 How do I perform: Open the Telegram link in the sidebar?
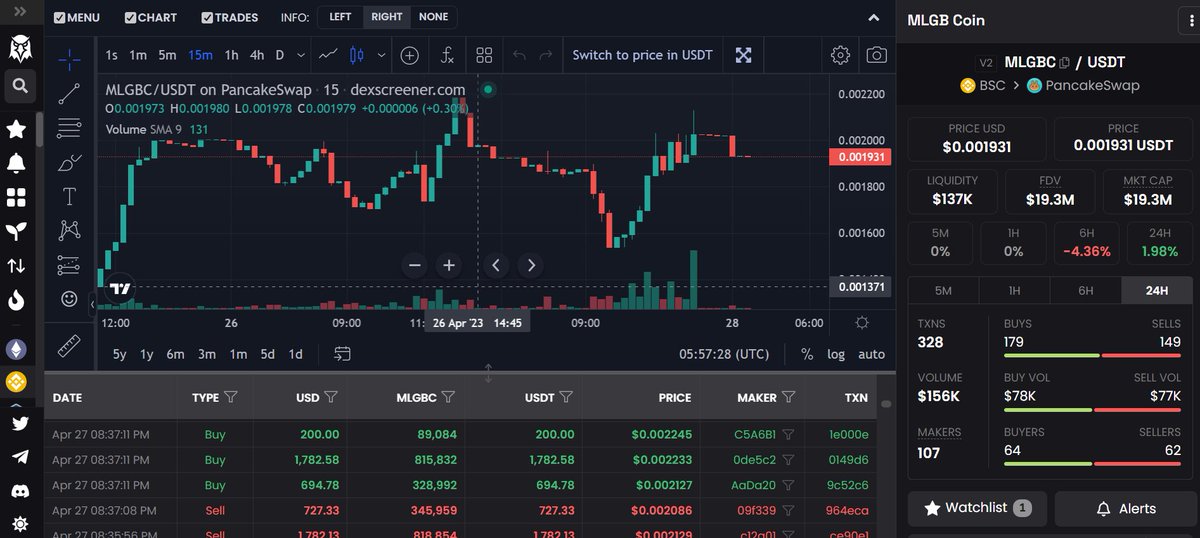(20, 456)
